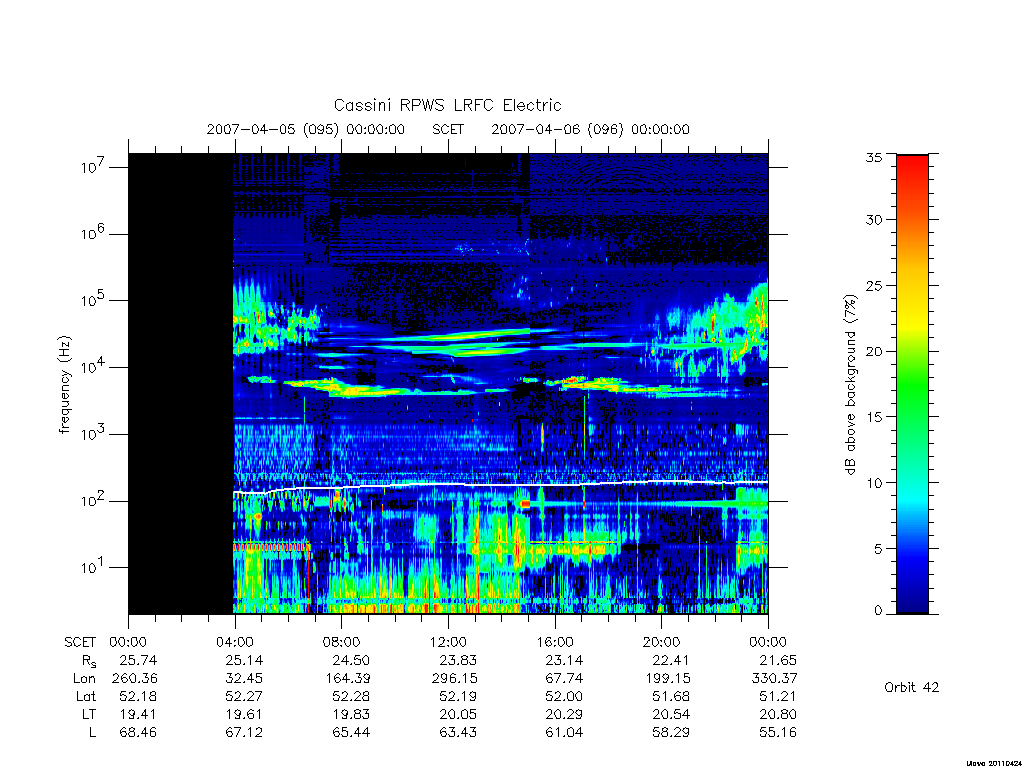Click Lat value 52.27

click(244, 696)
